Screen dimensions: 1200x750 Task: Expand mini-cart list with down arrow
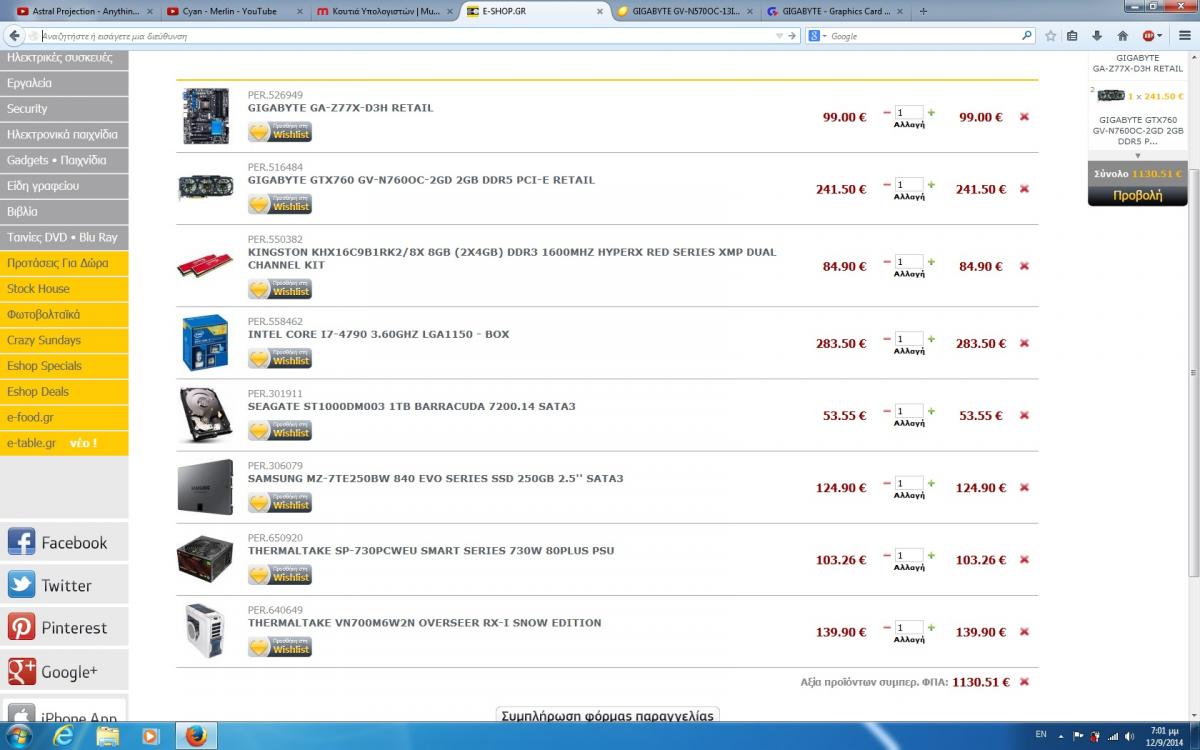1138,155
